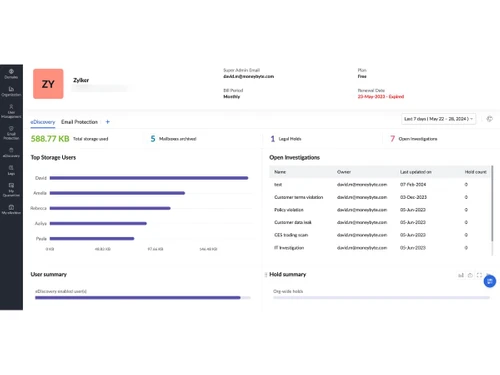
Task: Click Rebecca's storage usage bar
Action: [x=110, y=208]
